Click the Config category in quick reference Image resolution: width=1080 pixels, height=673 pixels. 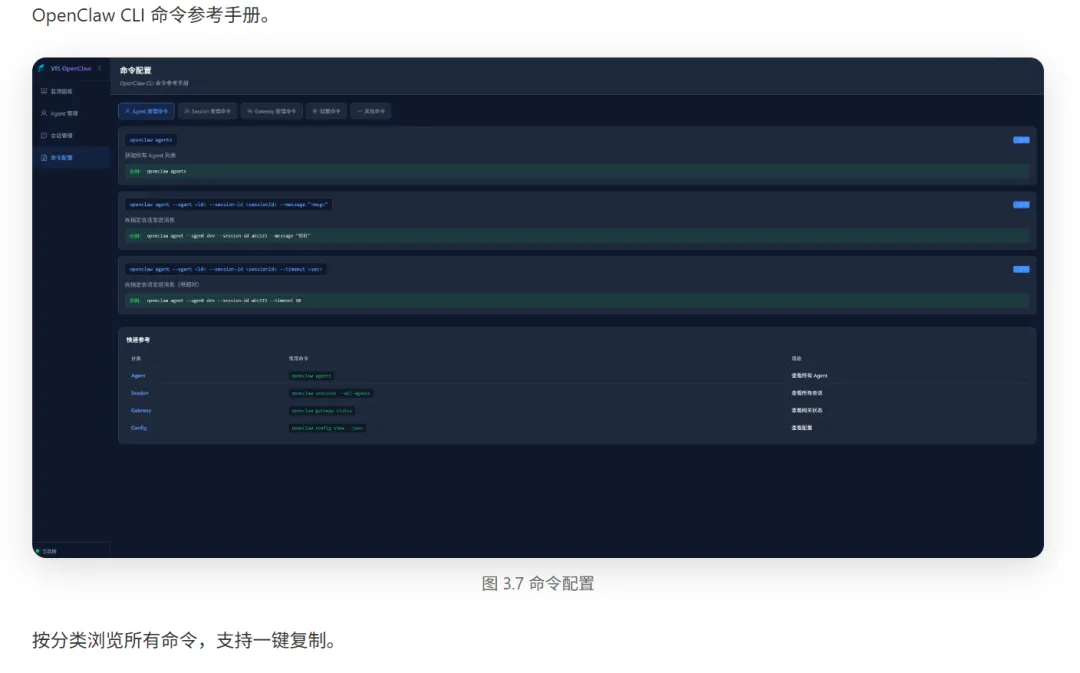(138, 428)
